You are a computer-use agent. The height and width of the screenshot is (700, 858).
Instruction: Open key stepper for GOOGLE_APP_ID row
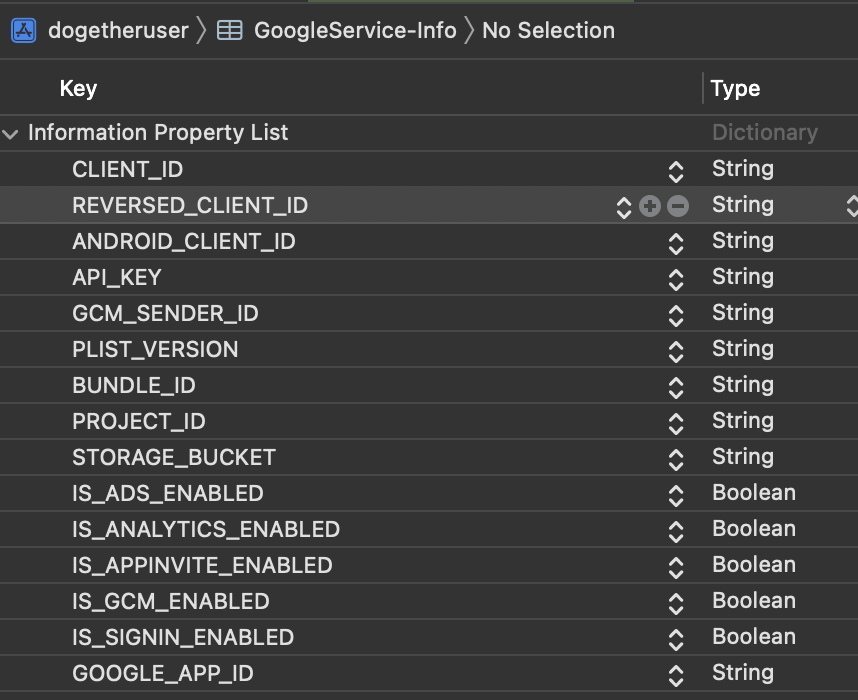(676, 676)
